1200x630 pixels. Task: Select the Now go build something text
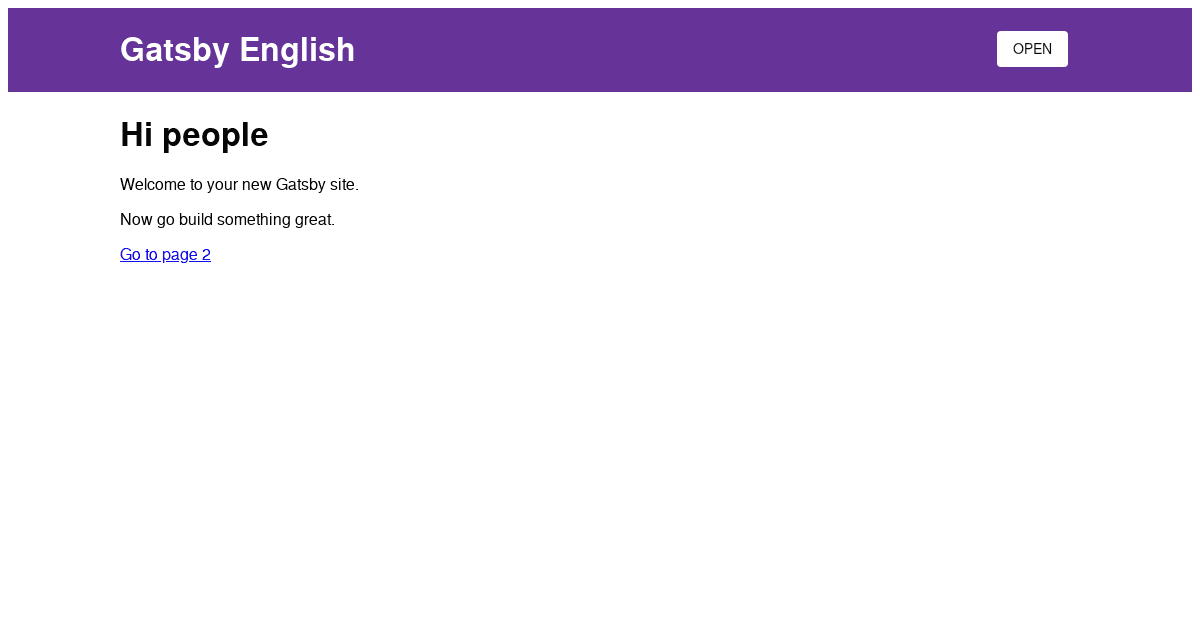[227, 219]
